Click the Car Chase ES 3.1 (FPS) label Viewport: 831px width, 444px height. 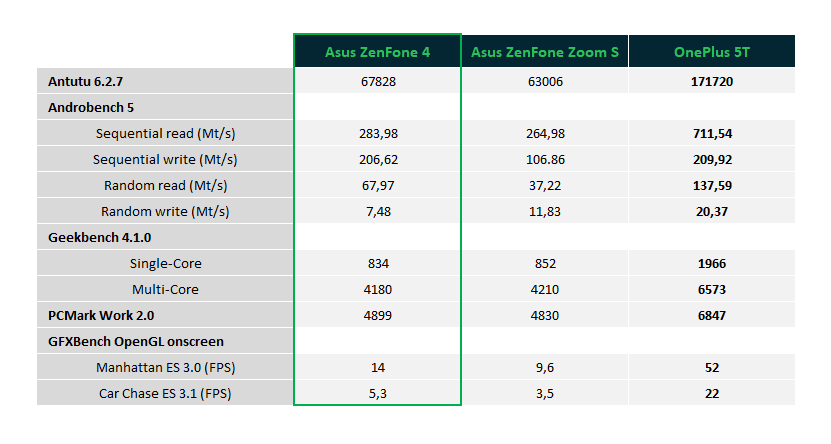[165, 393]
